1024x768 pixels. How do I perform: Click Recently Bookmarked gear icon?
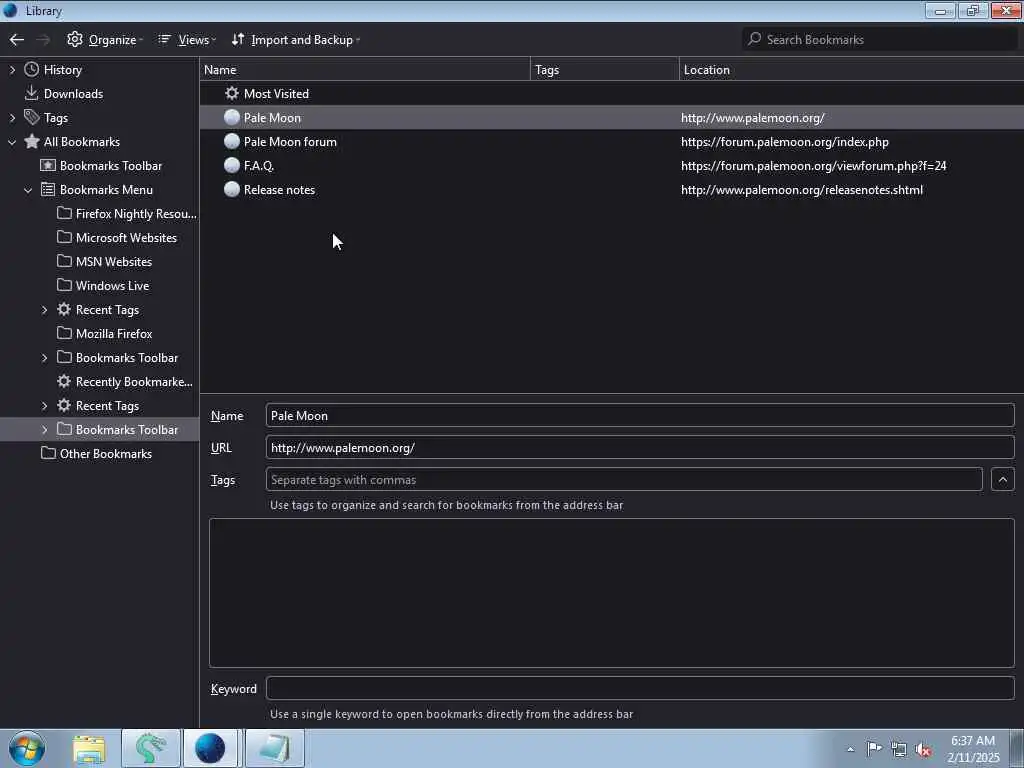click(x=64, y=381)
